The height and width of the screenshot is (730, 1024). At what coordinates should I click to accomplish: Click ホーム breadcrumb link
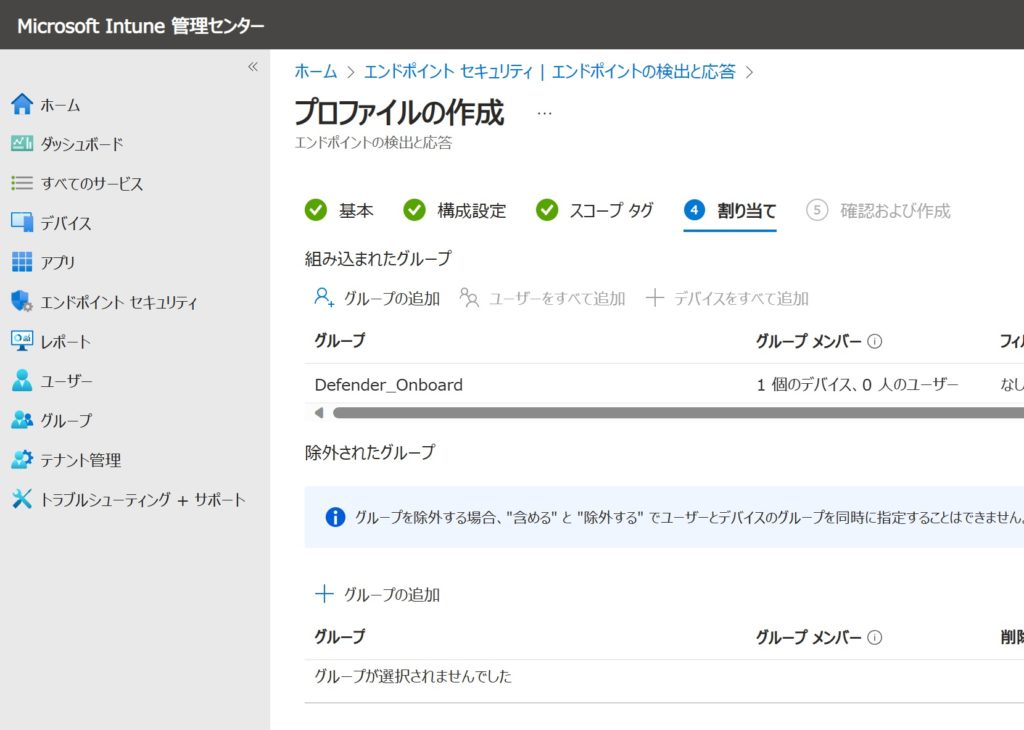tap(315, 72)
